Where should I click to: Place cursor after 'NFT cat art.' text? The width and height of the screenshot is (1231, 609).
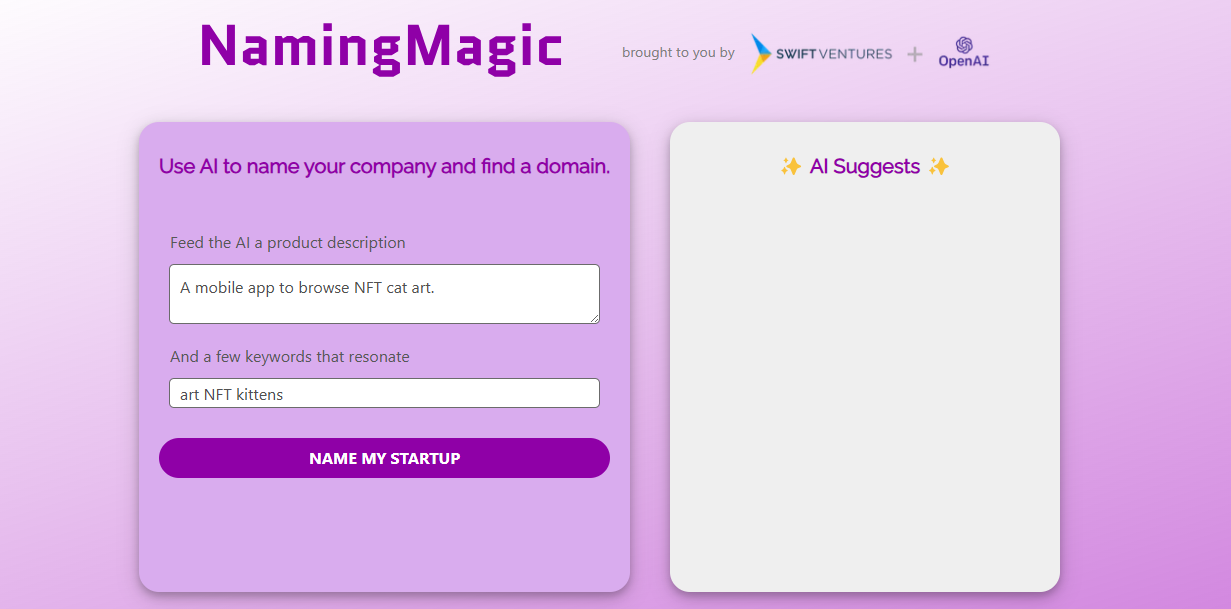(x=437, y=288)
